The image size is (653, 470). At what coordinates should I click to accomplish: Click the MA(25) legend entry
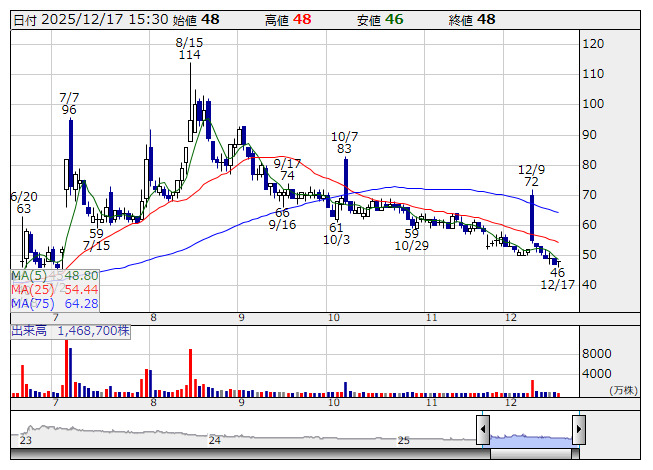tap(54, 289)
